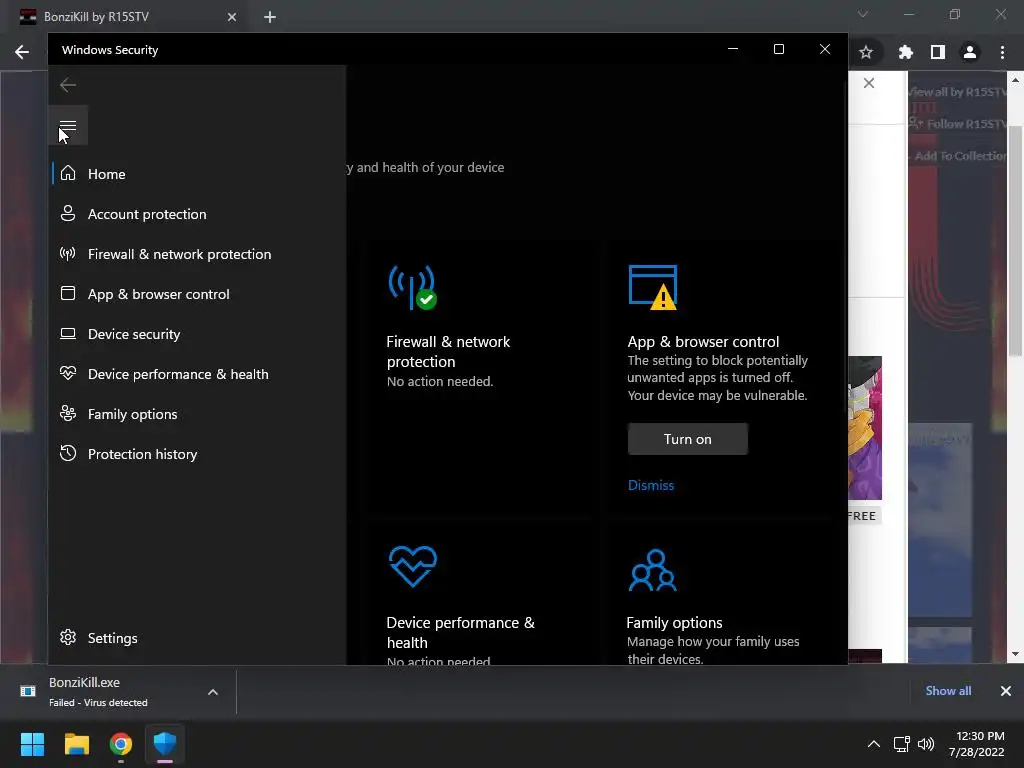Click the page scrollbar down arrow
Viewport: 1024px width, 768px height.
point(1015,654)
